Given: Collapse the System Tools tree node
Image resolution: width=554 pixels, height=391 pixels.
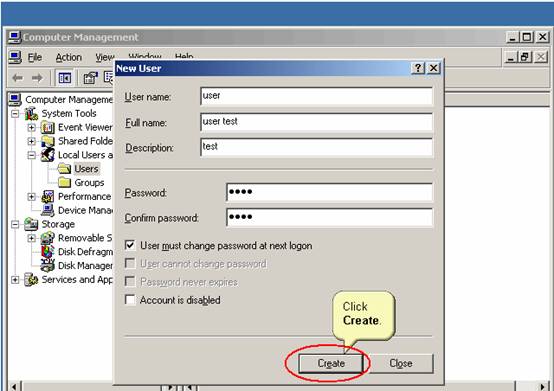Looking at the screenshot, I should 15,114.
